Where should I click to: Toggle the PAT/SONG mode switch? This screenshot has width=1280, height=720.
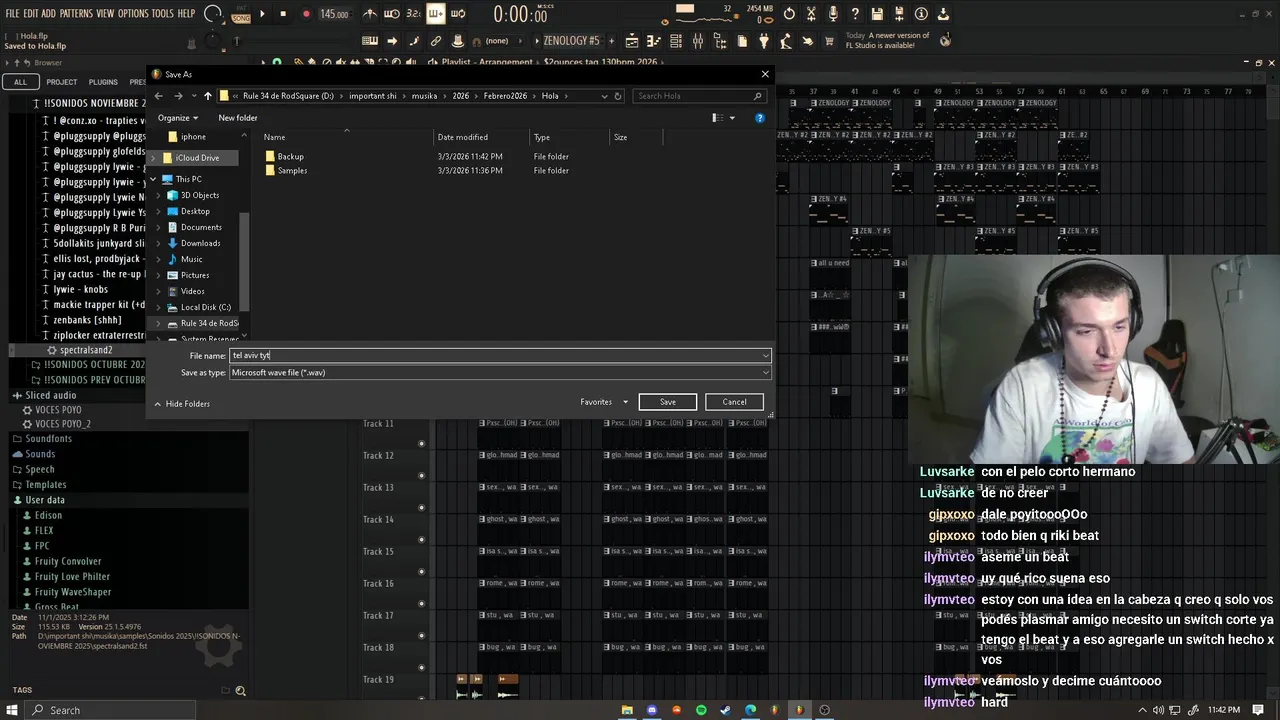tap(241, 14)
